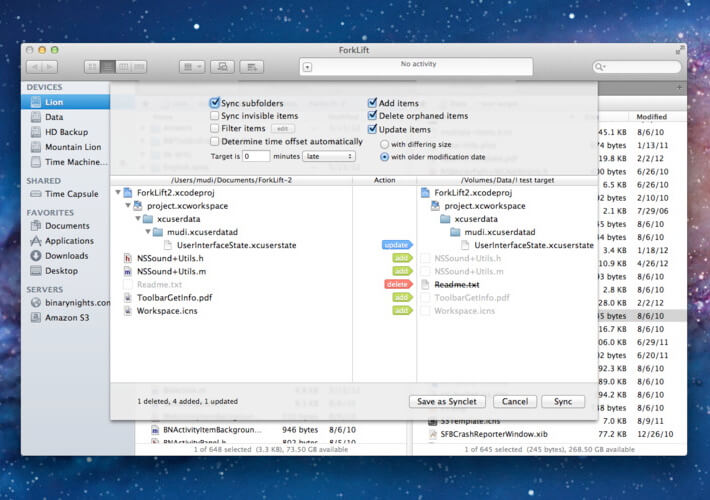710x500 pixels.
Task: Select the BNActivityItemBackground file in the left pane
Action: [x=212, y=429]
